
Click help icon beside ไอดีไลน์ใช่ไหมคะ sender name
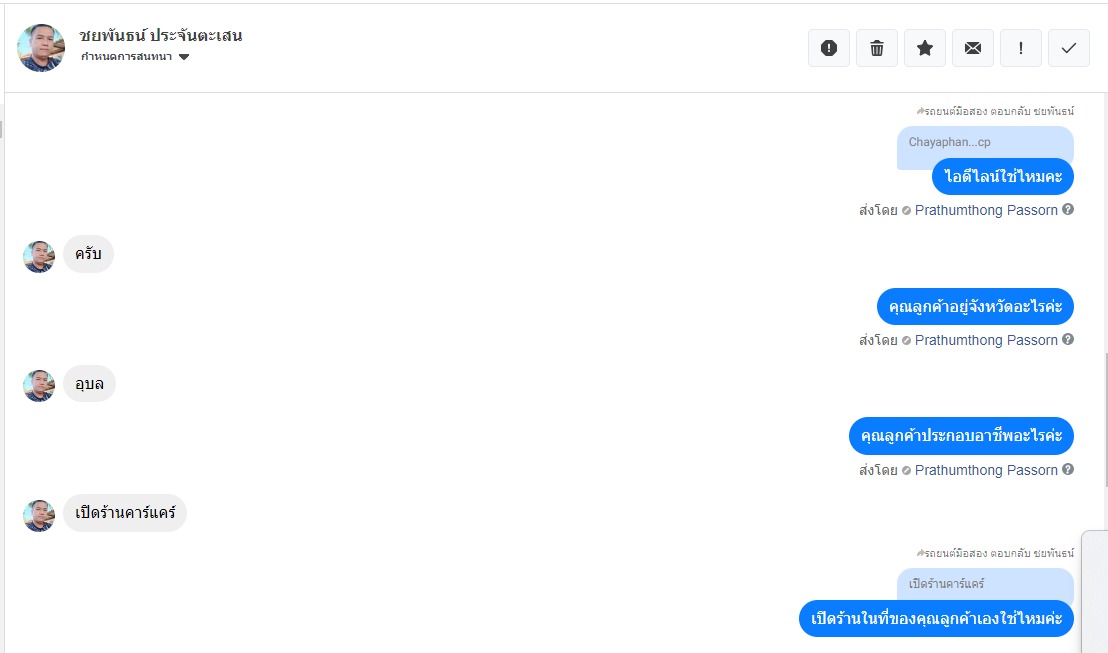1068,210
